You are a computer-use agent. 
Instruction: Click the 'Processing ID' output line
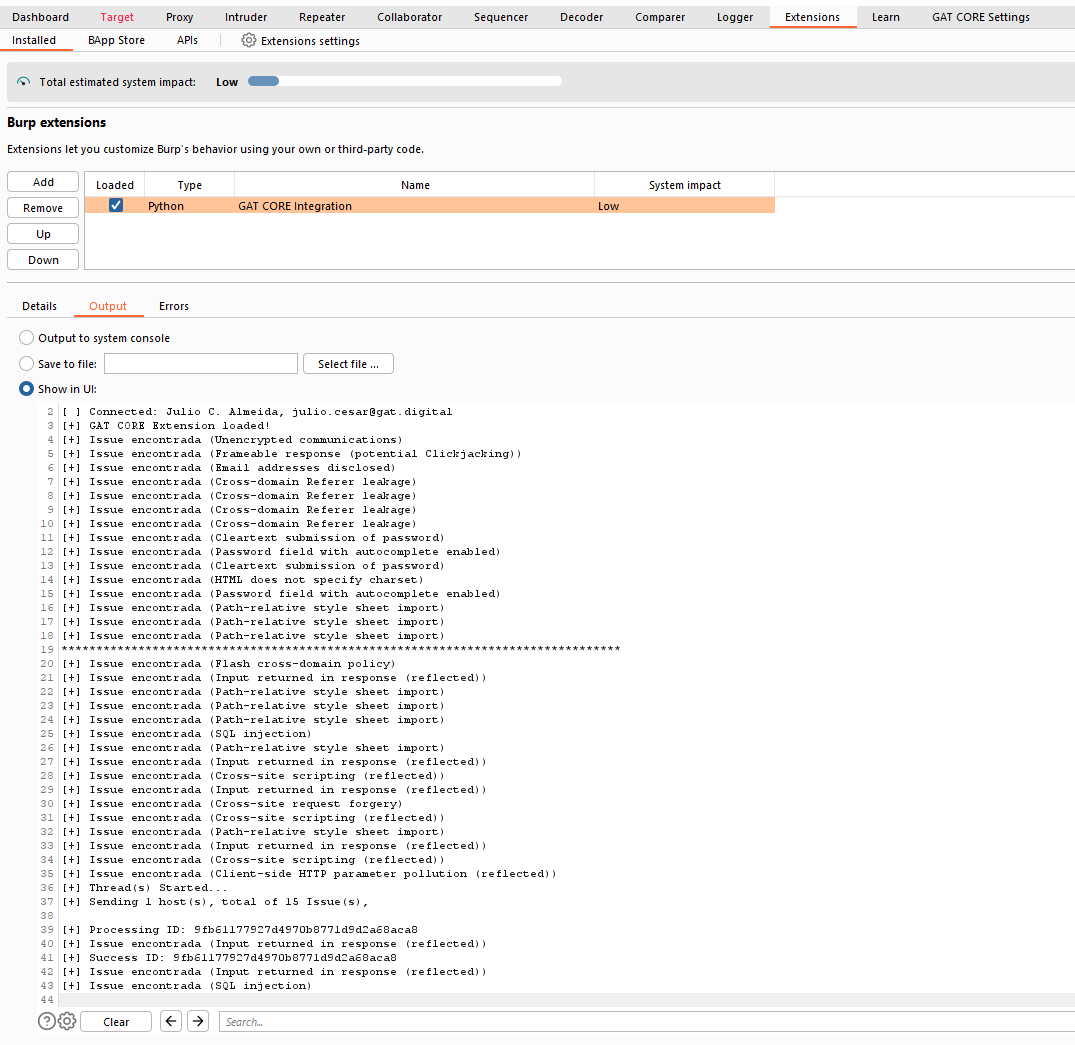(x=240, y=930)
